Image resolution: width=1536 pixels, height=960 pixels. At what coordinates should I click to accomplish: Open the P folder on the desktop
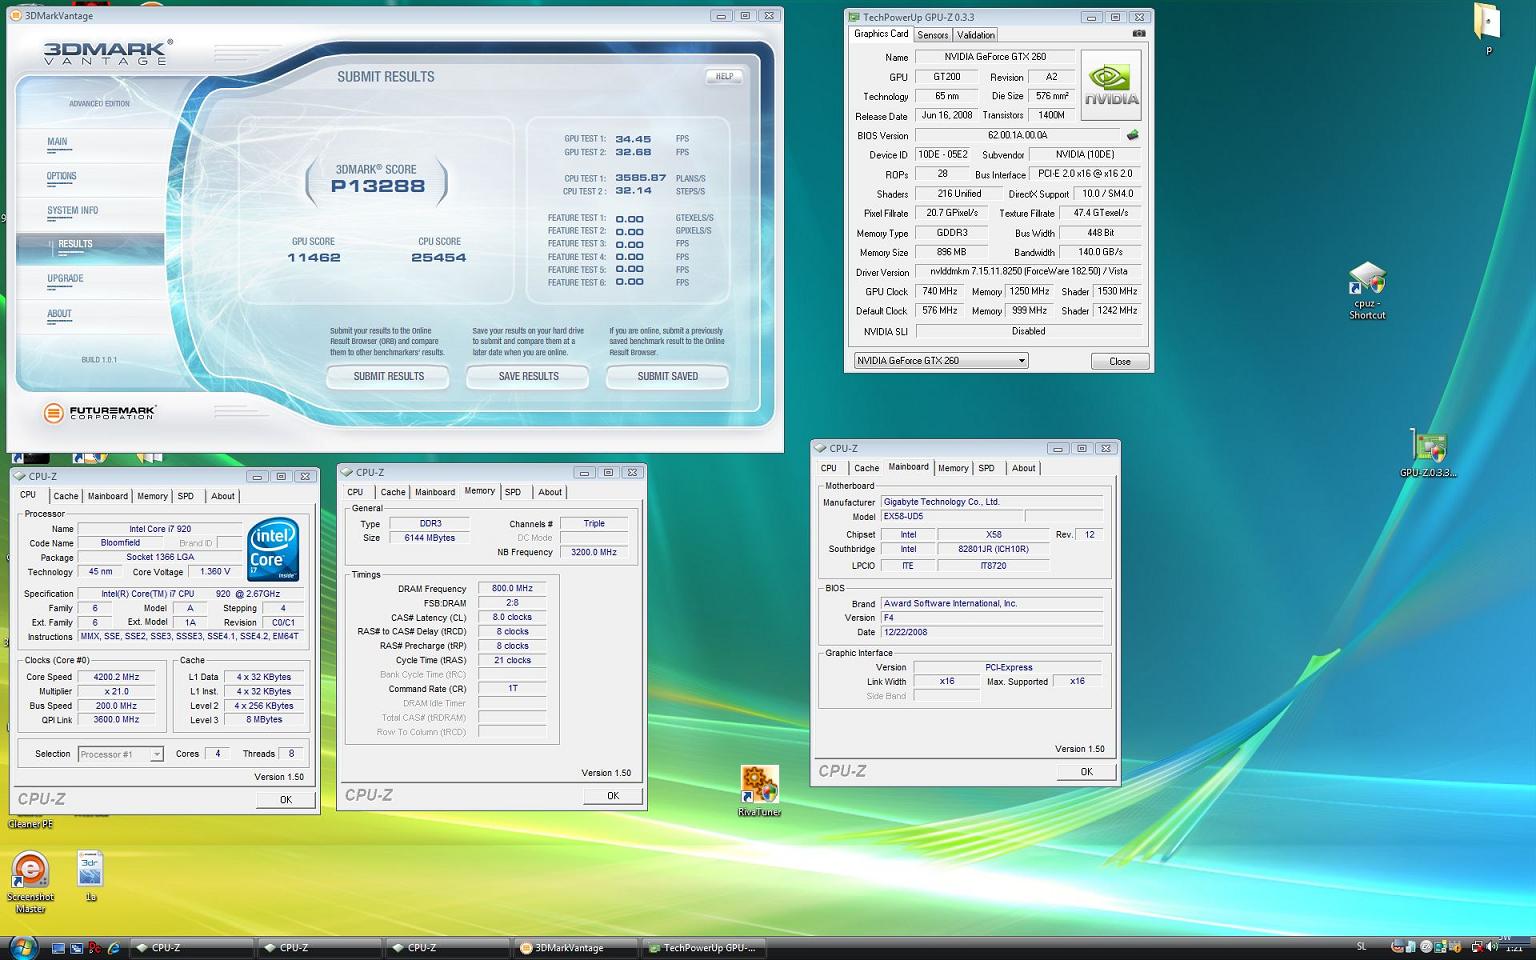click(x=1488, y=28)
